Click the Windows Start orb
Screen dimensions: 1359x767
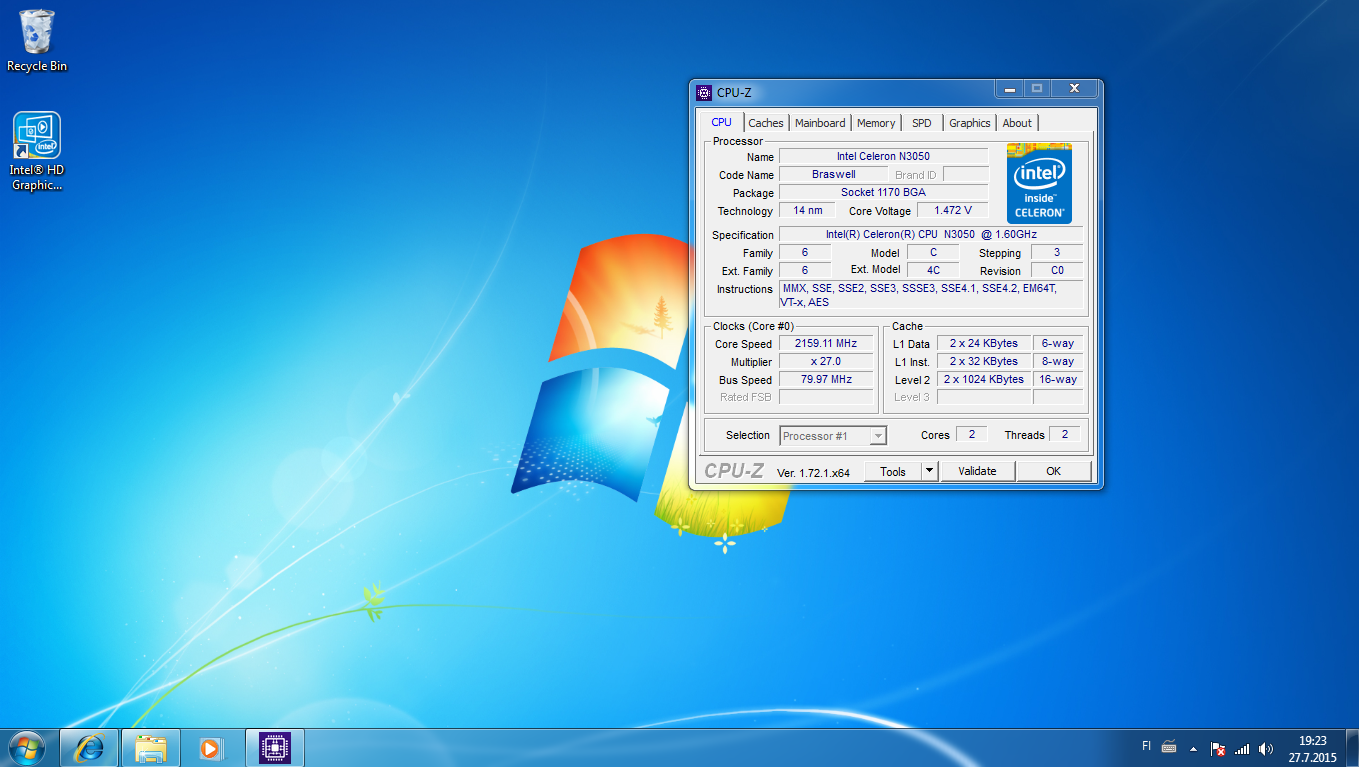point(27,747)
